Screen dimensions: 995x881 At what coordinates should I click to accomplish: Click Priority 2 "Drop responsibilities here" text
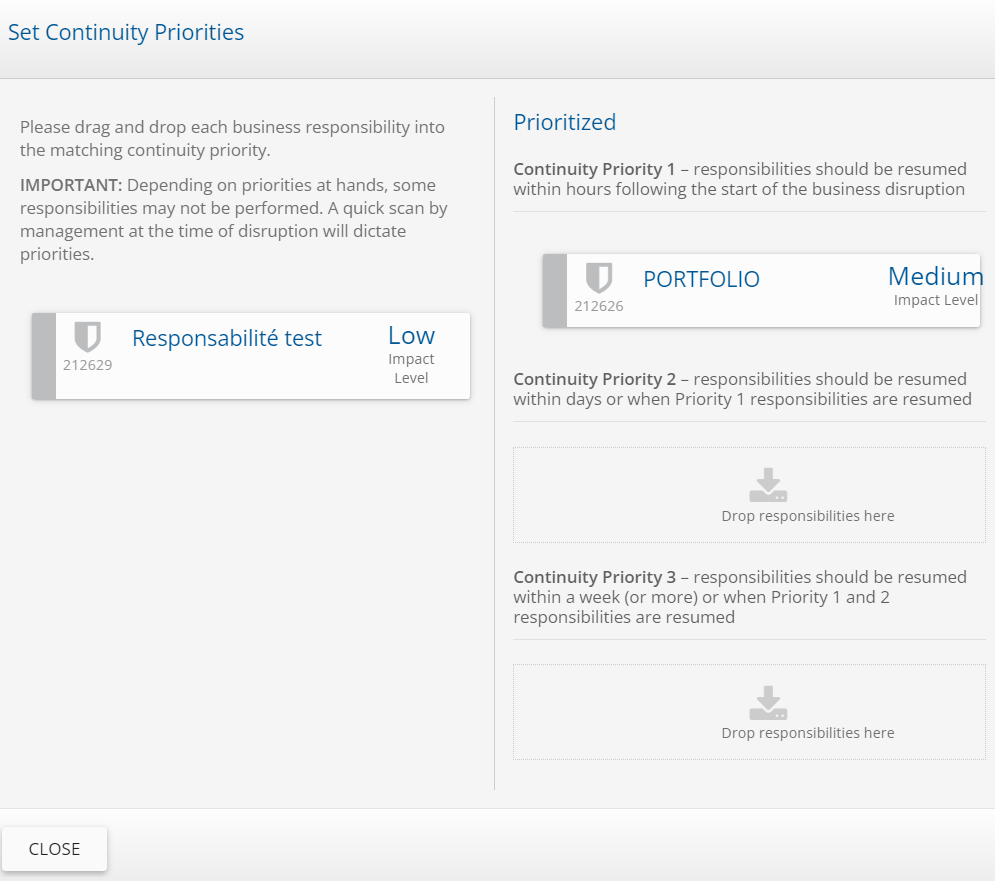click(808, 516)
